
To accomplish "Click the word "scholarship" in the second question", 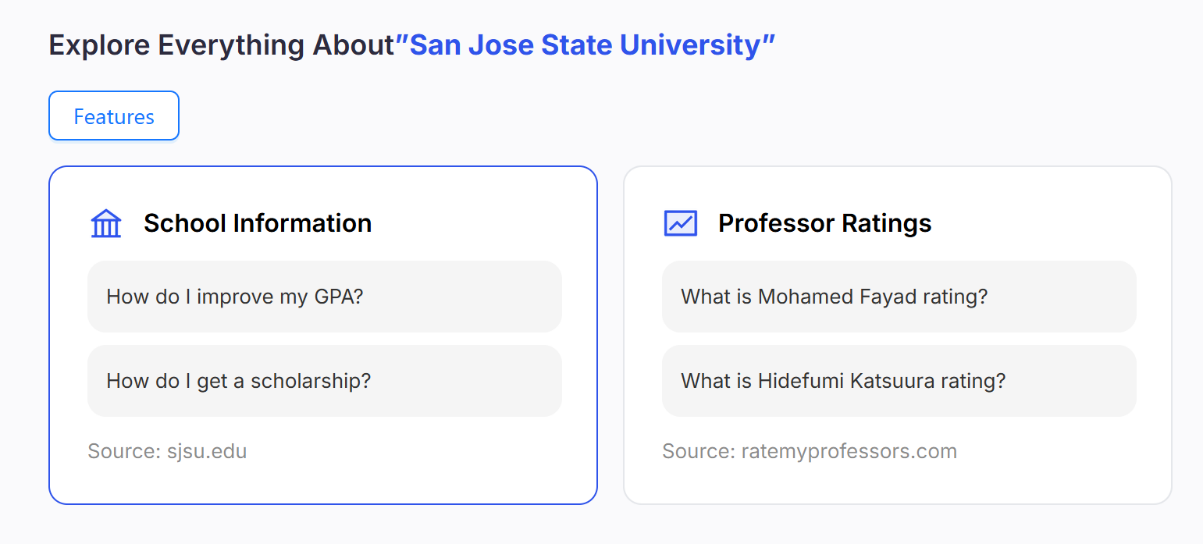I will pos(305,381).
